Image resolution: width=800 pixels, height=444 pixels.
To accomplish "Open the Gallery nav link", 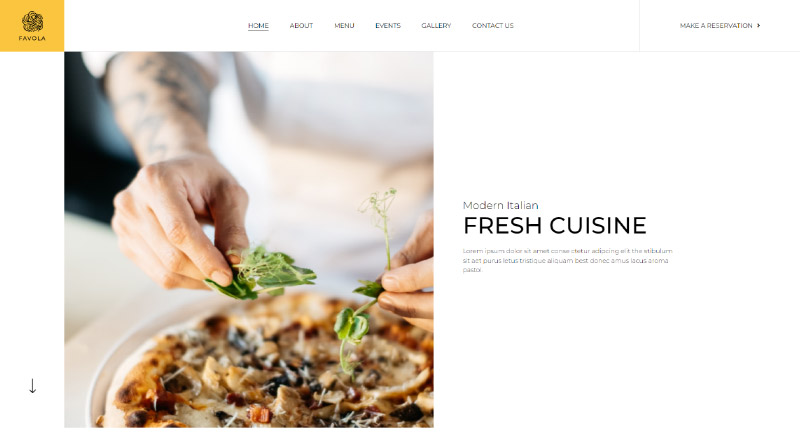I will [x=436, y=26].
